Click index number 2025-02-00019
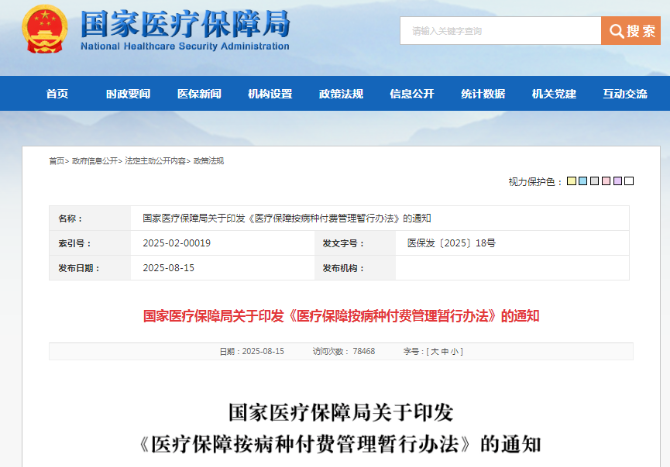The image size is (670, 467). (176, 243)
